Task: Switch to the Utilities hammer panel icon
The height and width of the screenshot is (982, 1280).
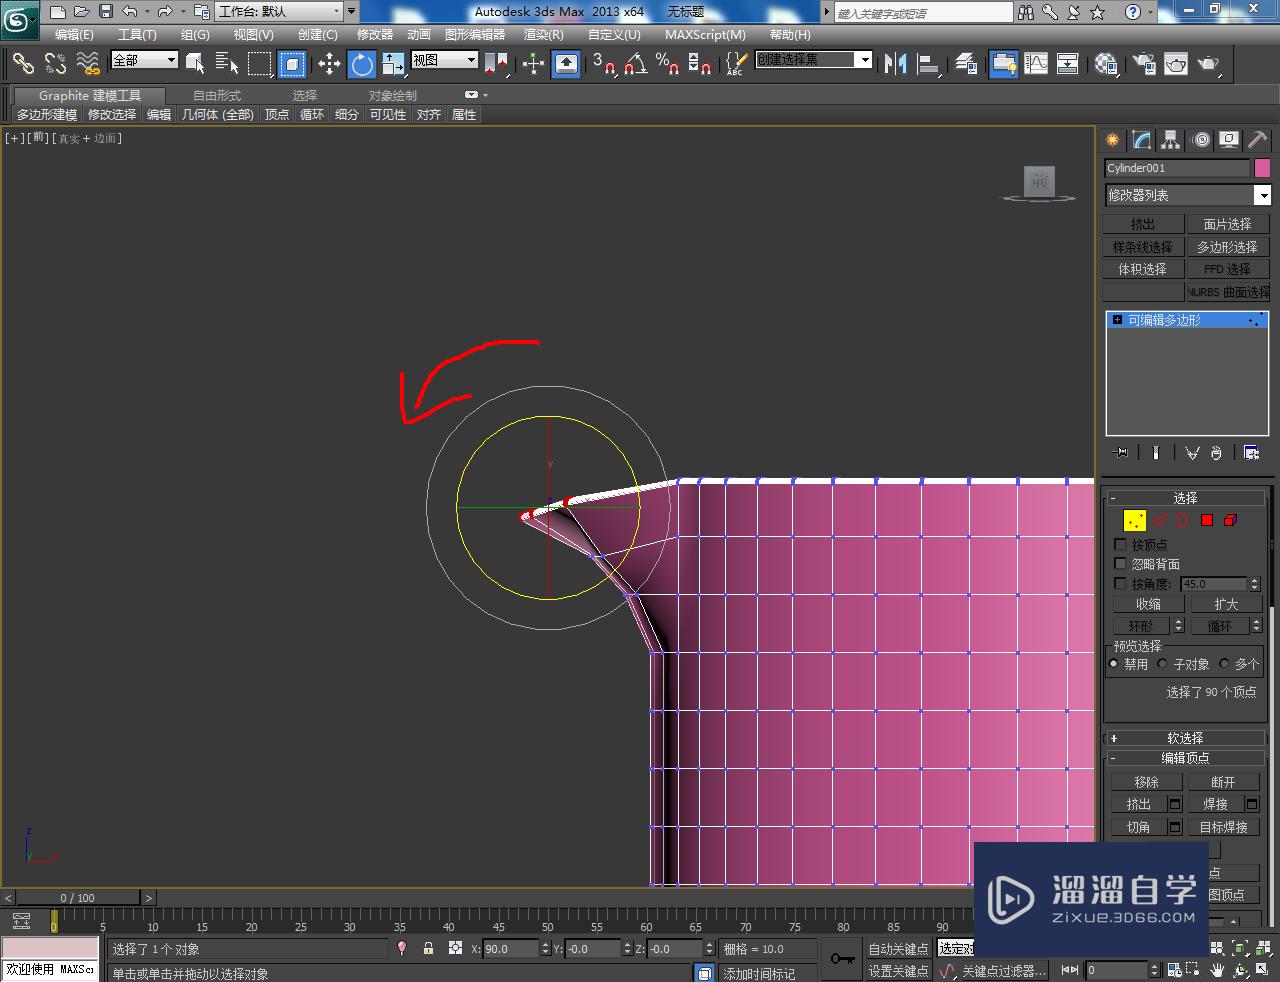Action: (1258, 140)
